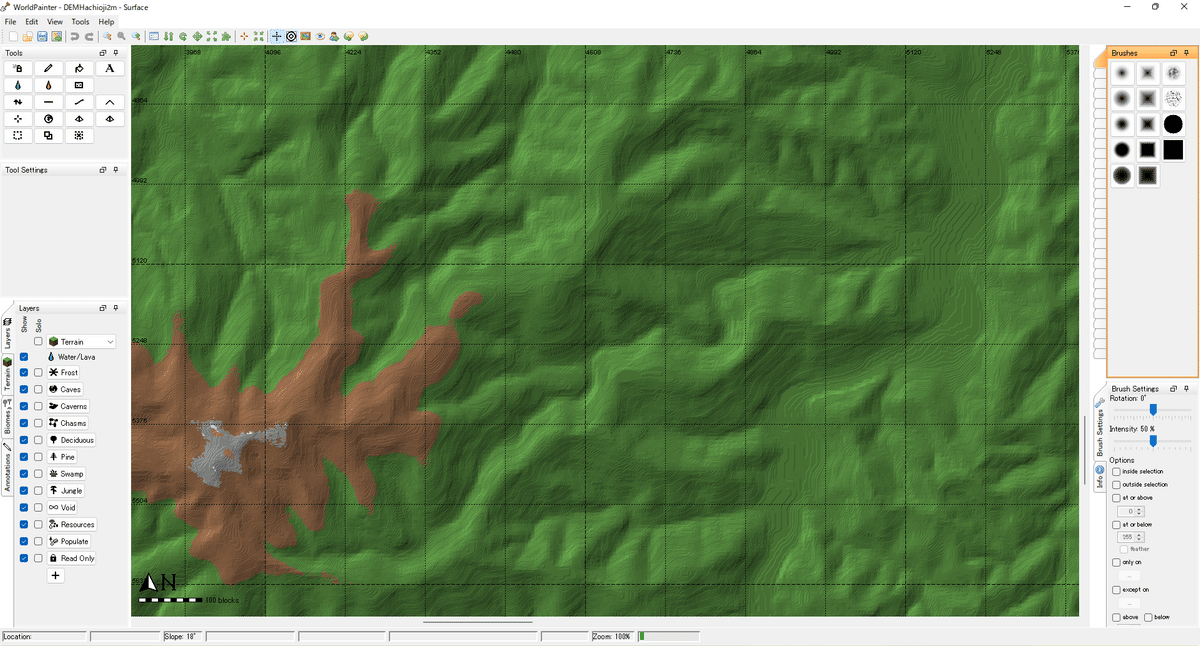Enable the except on option
Image resolution: width=1200 pixels, height=646 pixels.
pyautogui.click(x=1117, y=590)
